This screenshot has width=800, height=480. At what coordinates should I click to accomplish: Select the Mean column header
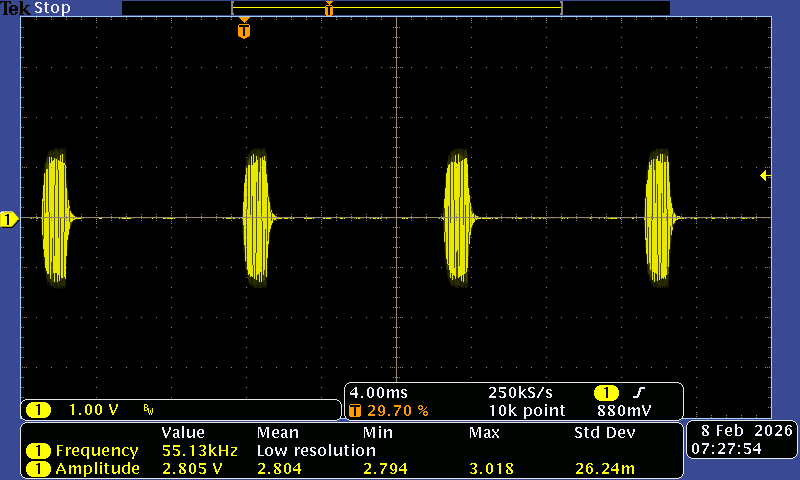point(278,433)
